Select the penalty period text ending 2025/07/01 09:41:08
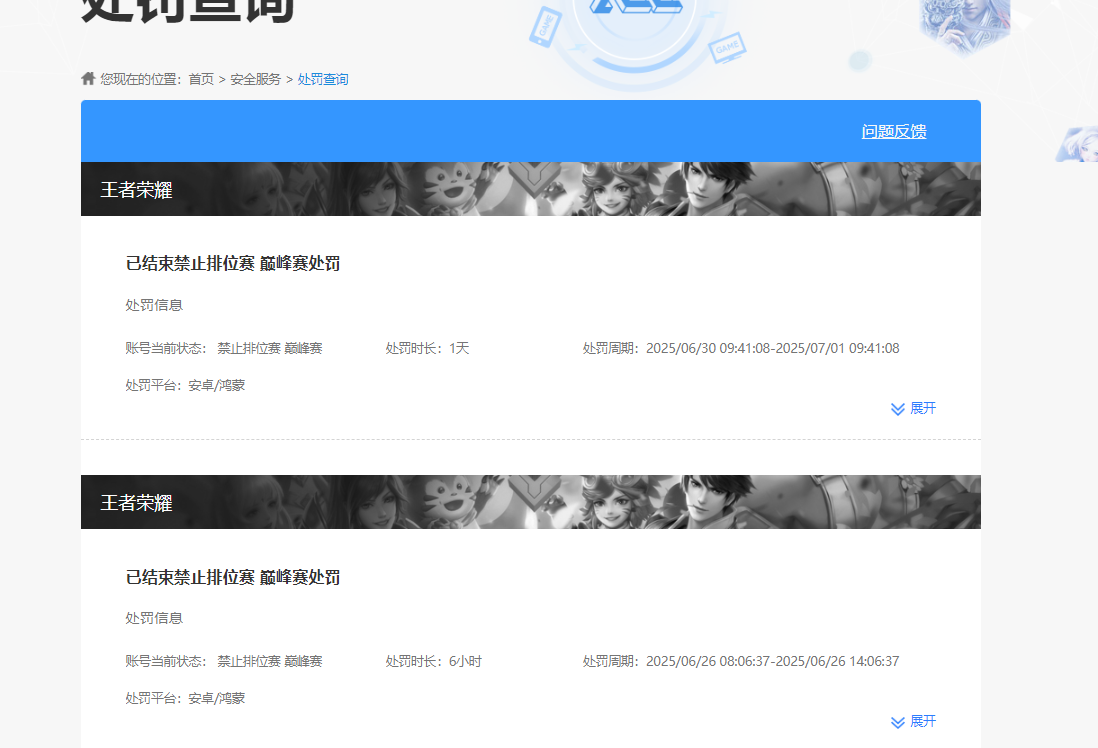1098x748 pixels. 741,348
